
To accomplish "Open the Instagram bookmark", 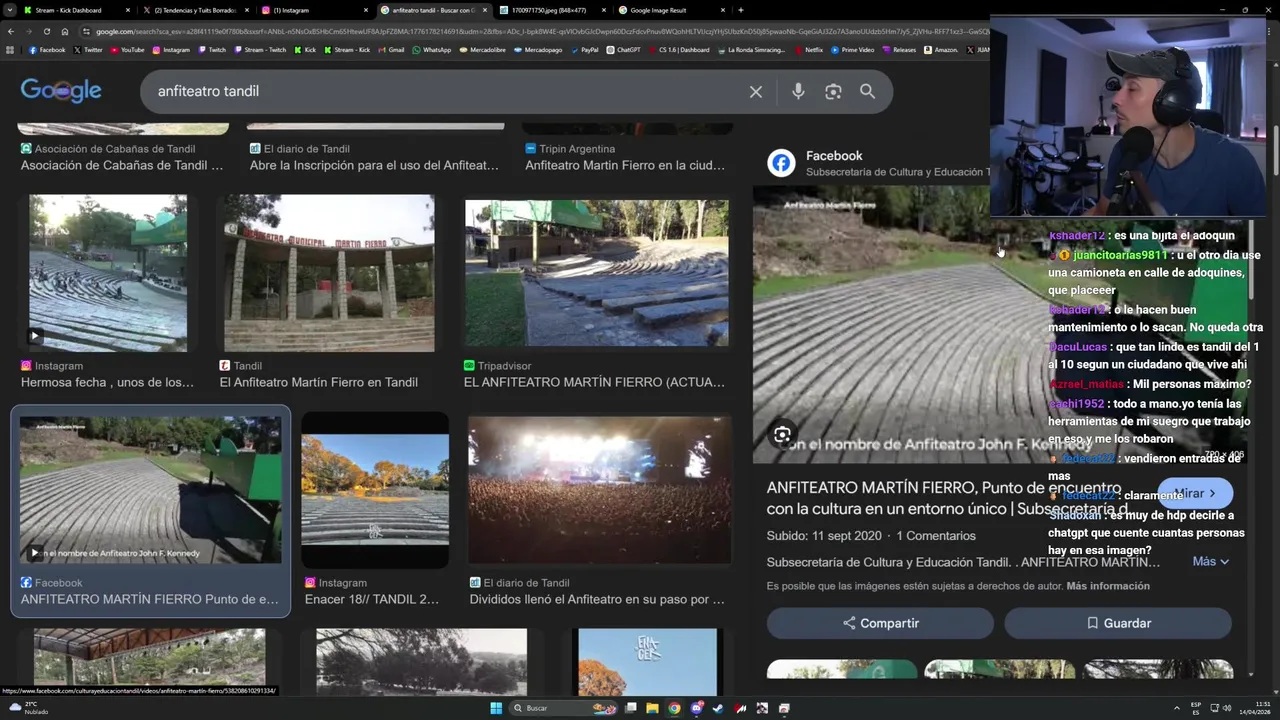I will [x=170, y=50].
